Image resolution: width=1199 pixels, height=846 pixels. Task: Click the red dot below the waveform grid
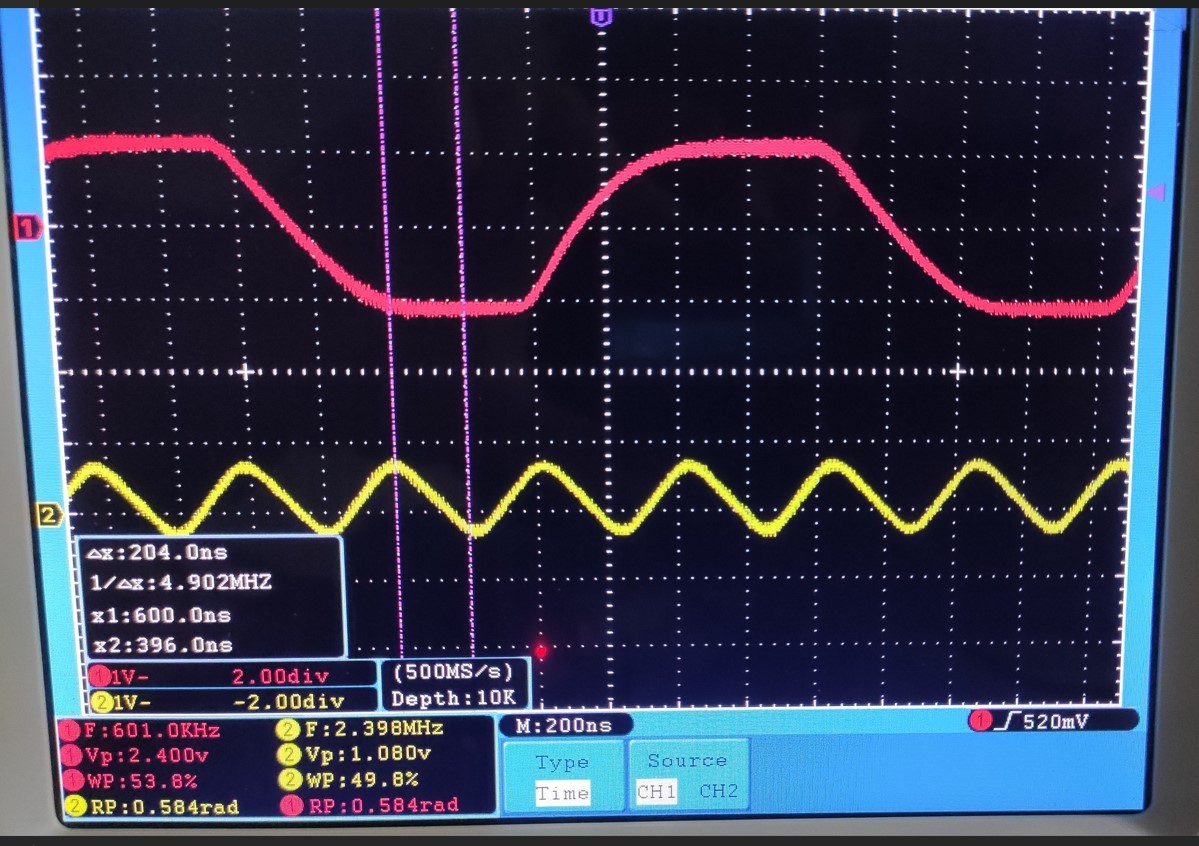(x=541, y=651)
